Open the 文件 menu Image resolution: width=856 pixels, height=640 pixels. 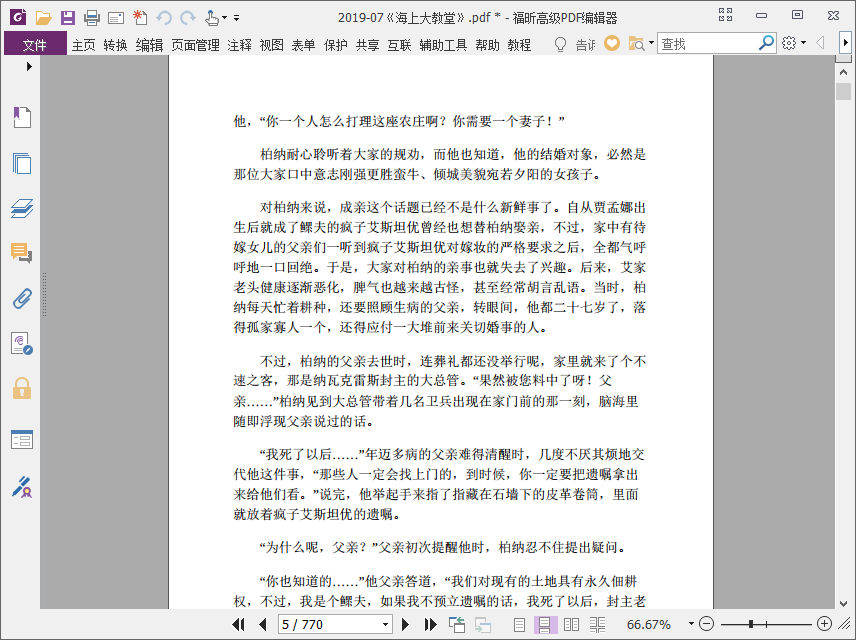coord(35,45)
